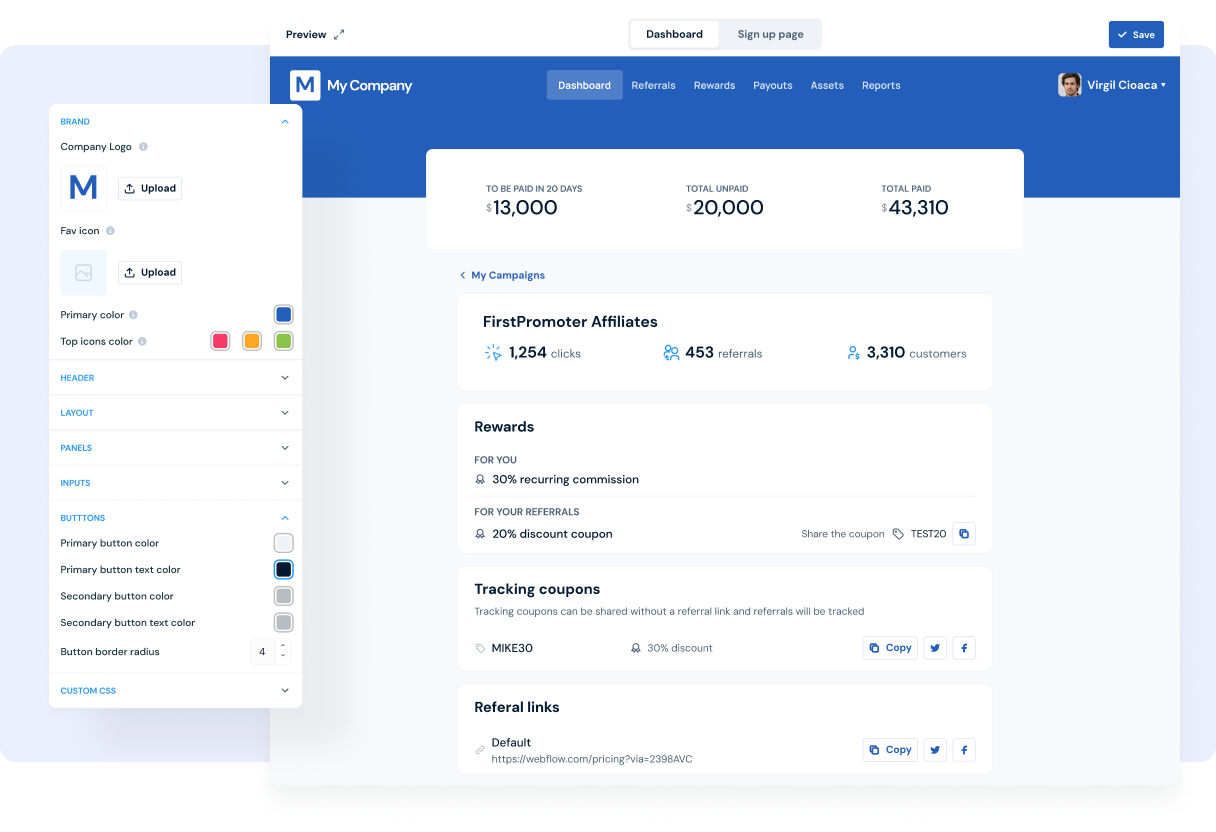Open the Secondary button text color swatch
Screen dimensions: 1216x832
[x=284, y=623]
